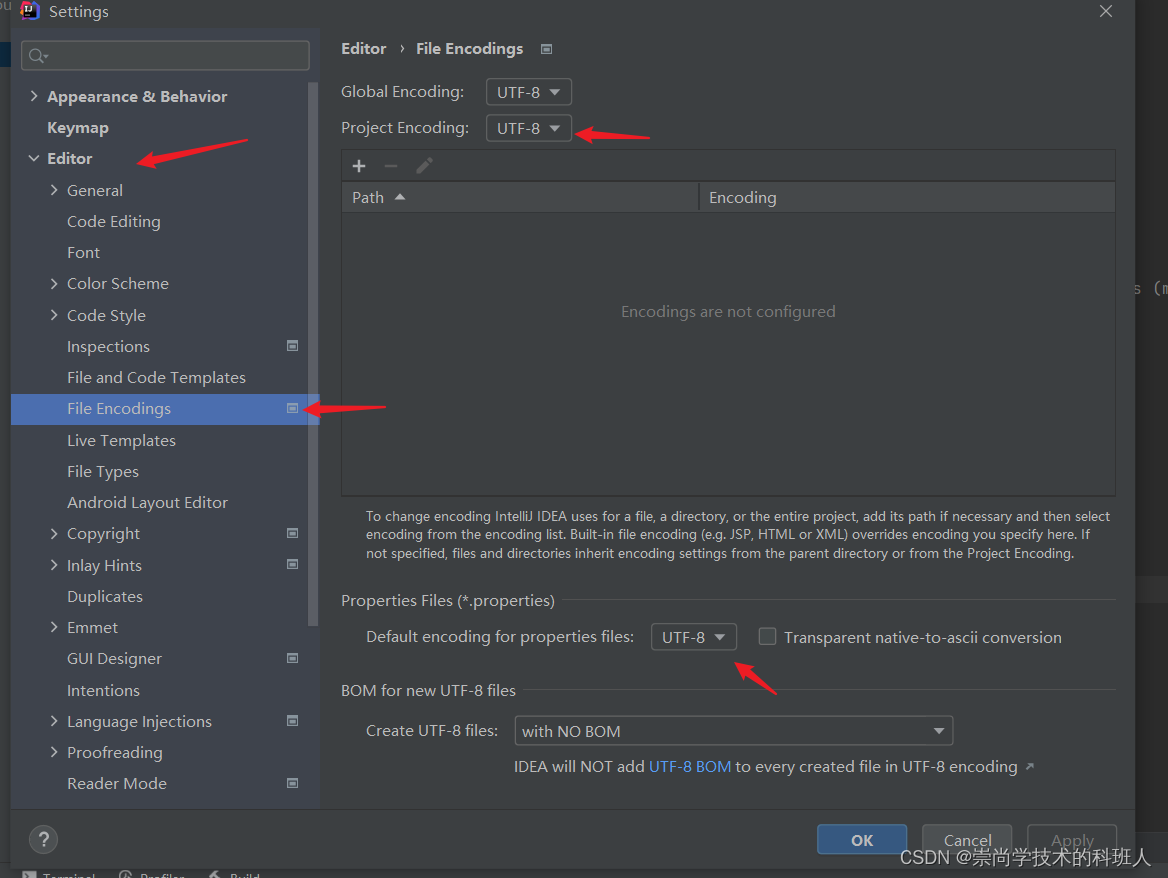Click the Cancel button
The image size is (1168, 878).
tap(967, 840)
